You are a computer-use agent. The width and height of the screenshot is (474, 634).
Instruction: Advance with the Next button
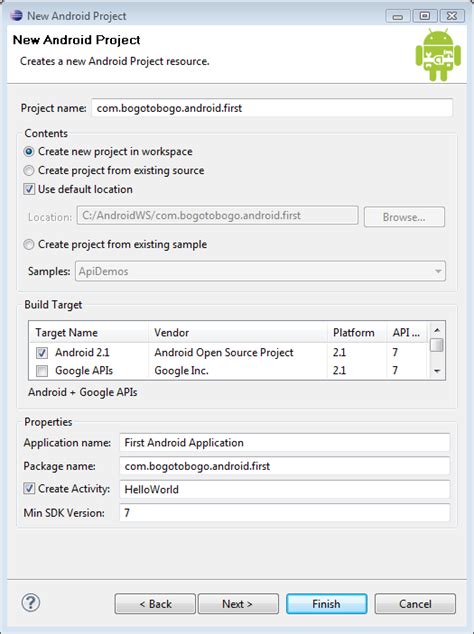(x=238, y=604)
